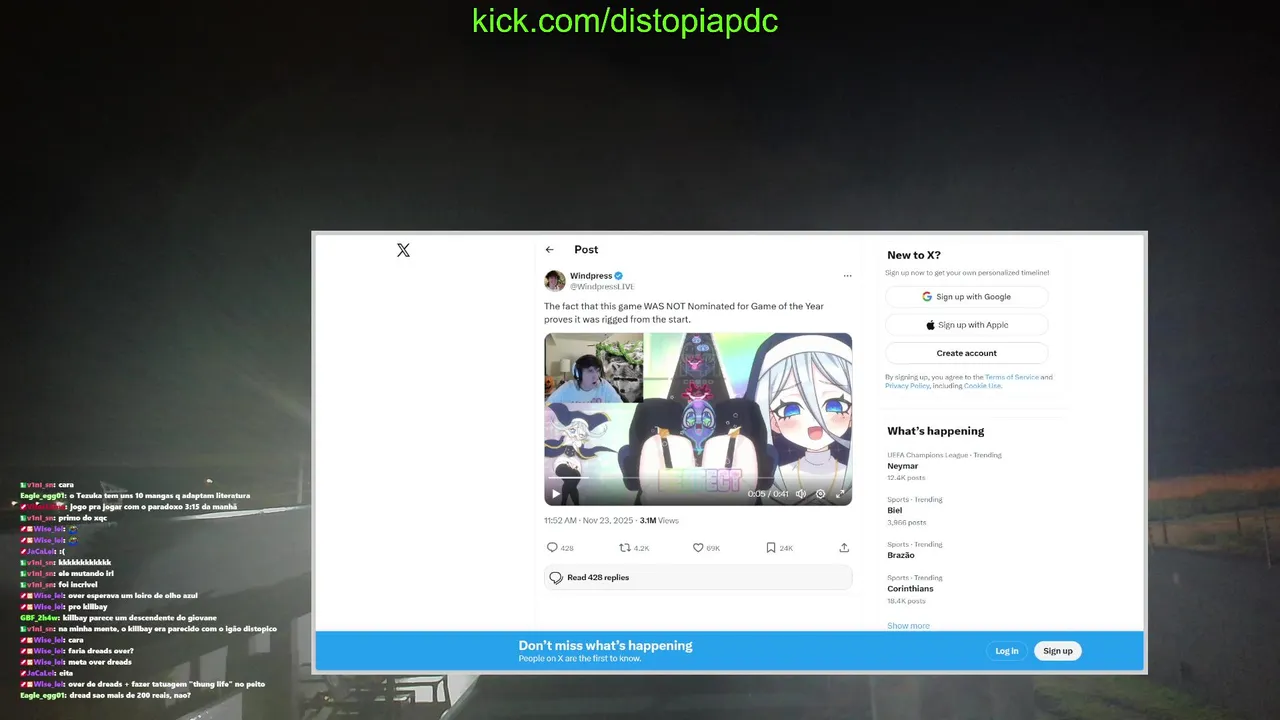
Task: Click the X logo icon
Action: coord(403,250)
